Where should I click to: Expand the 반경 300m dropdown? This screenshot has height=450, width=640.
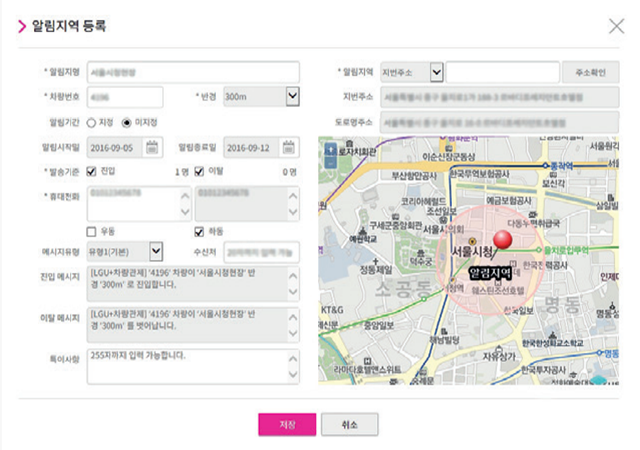pos(292,96)
